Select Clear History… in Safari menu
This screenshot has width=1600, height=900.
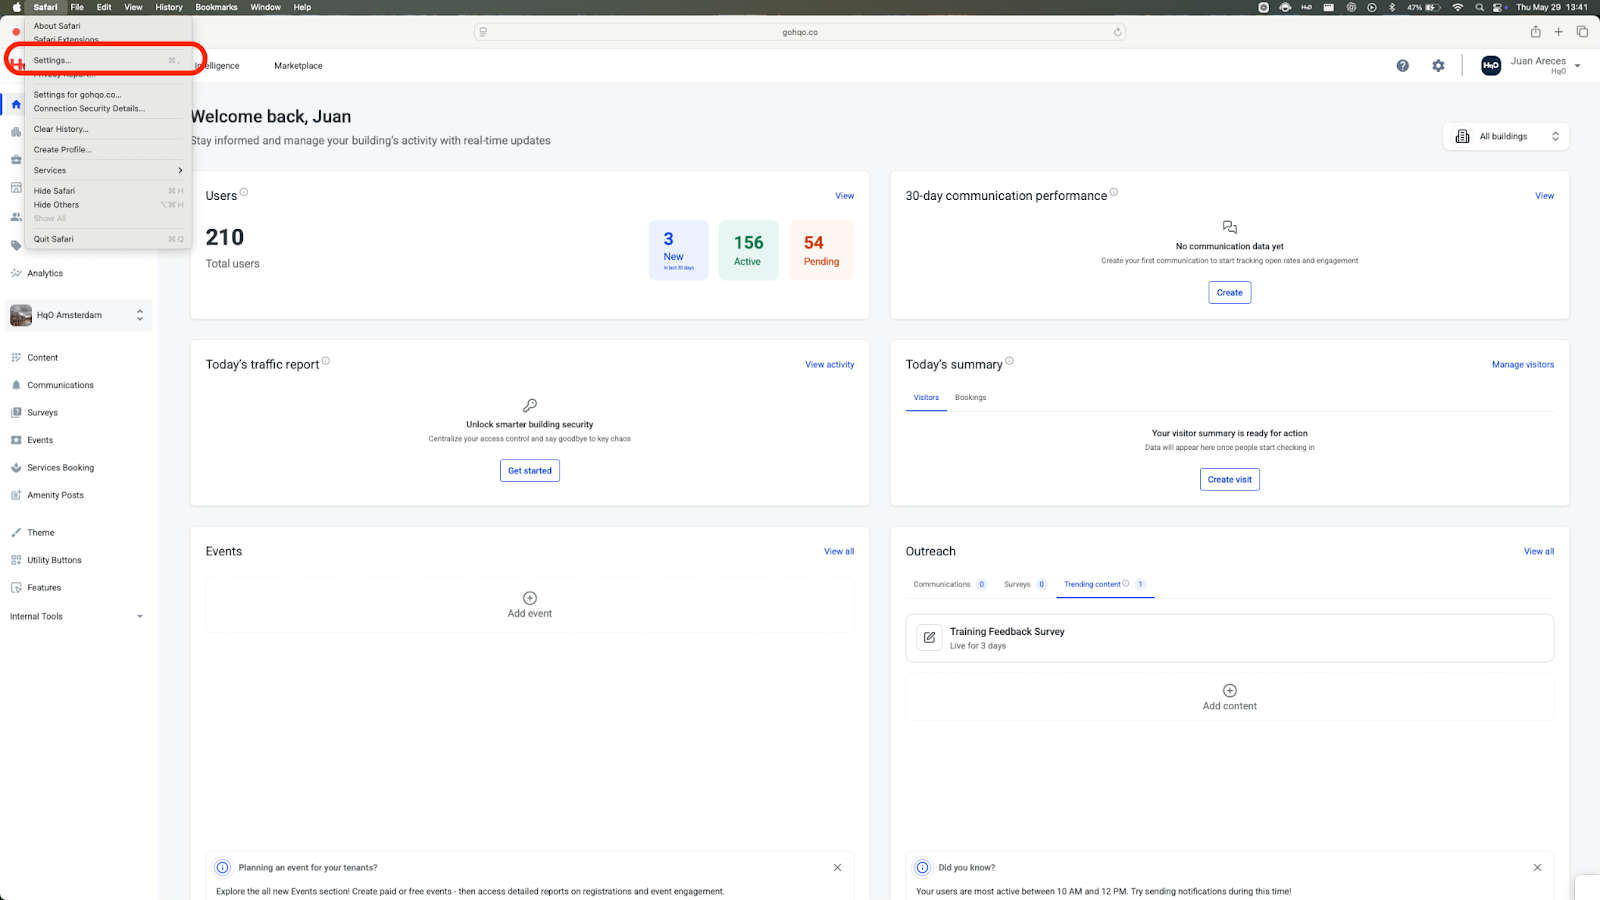61,129
